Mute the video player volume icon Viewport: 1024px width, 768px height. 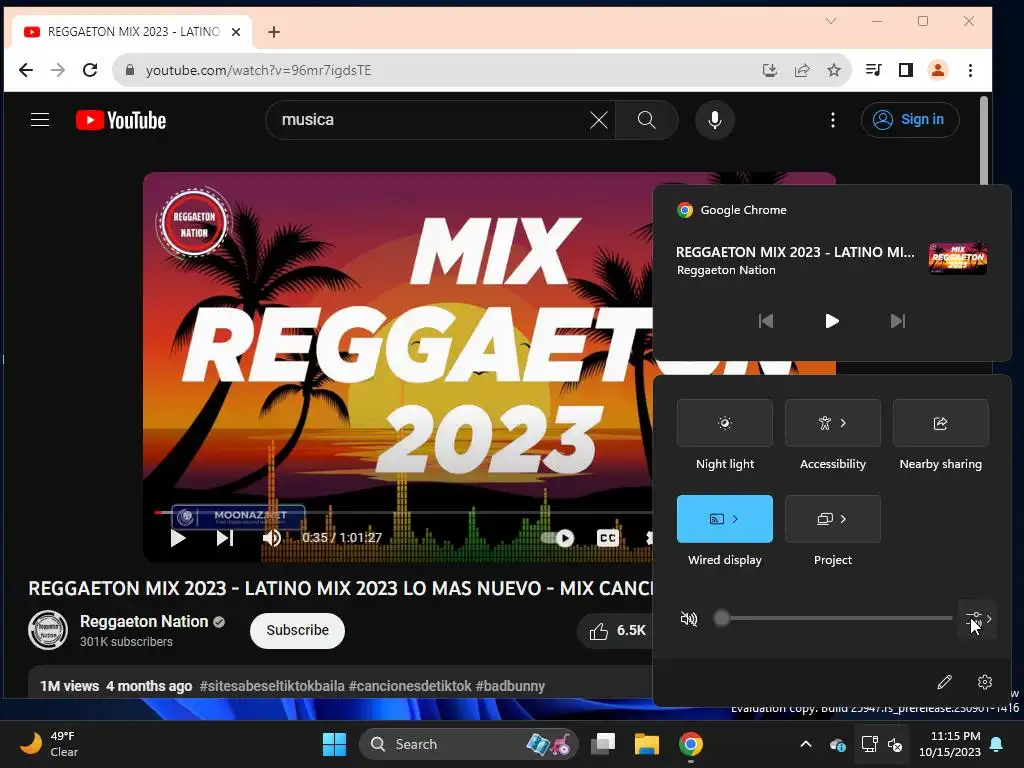(x=272, y=538)
